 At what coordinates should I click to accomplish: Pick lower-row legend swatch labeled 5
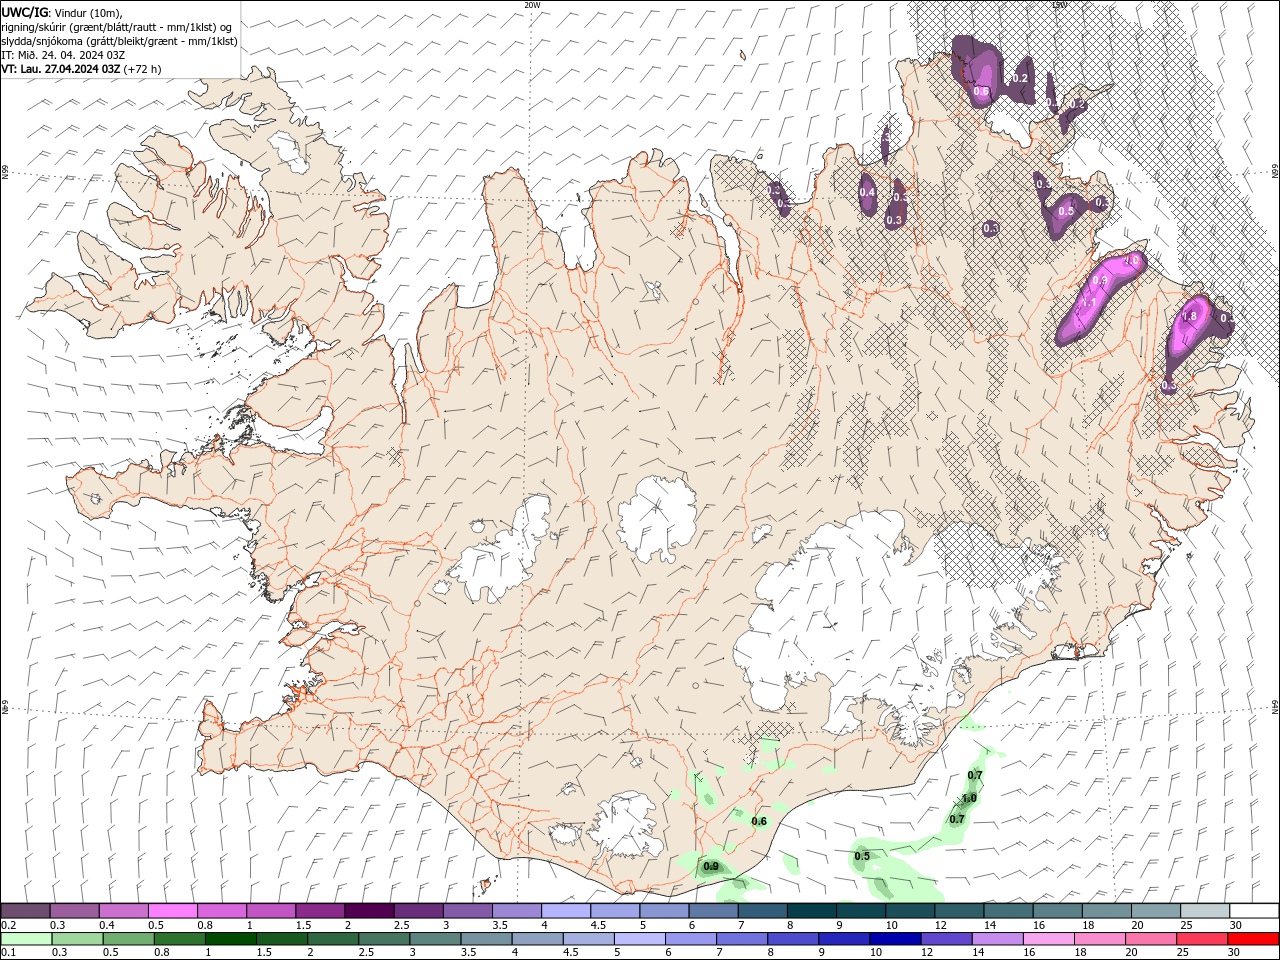[x=638, y=938]
